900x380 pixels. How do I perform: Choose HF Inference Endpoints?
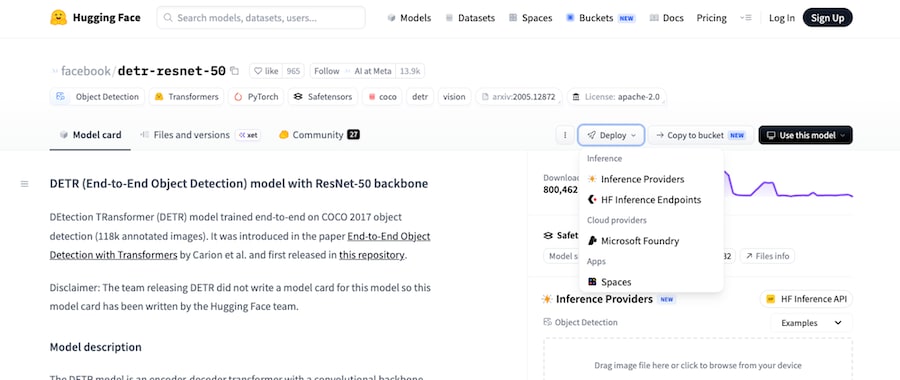coord(651,200)
